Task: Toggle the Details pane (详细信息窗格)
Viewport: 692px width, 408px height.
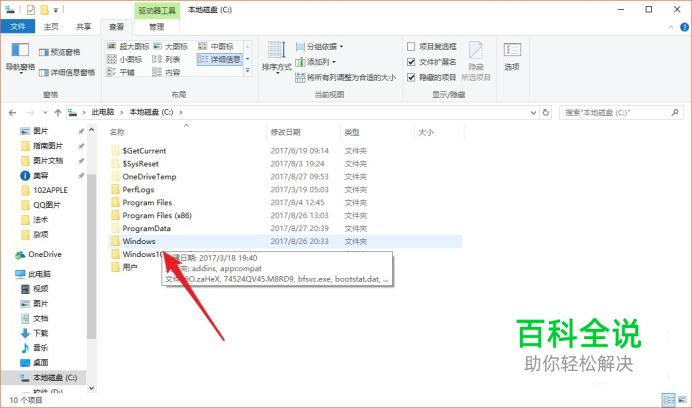Action: 67,72
